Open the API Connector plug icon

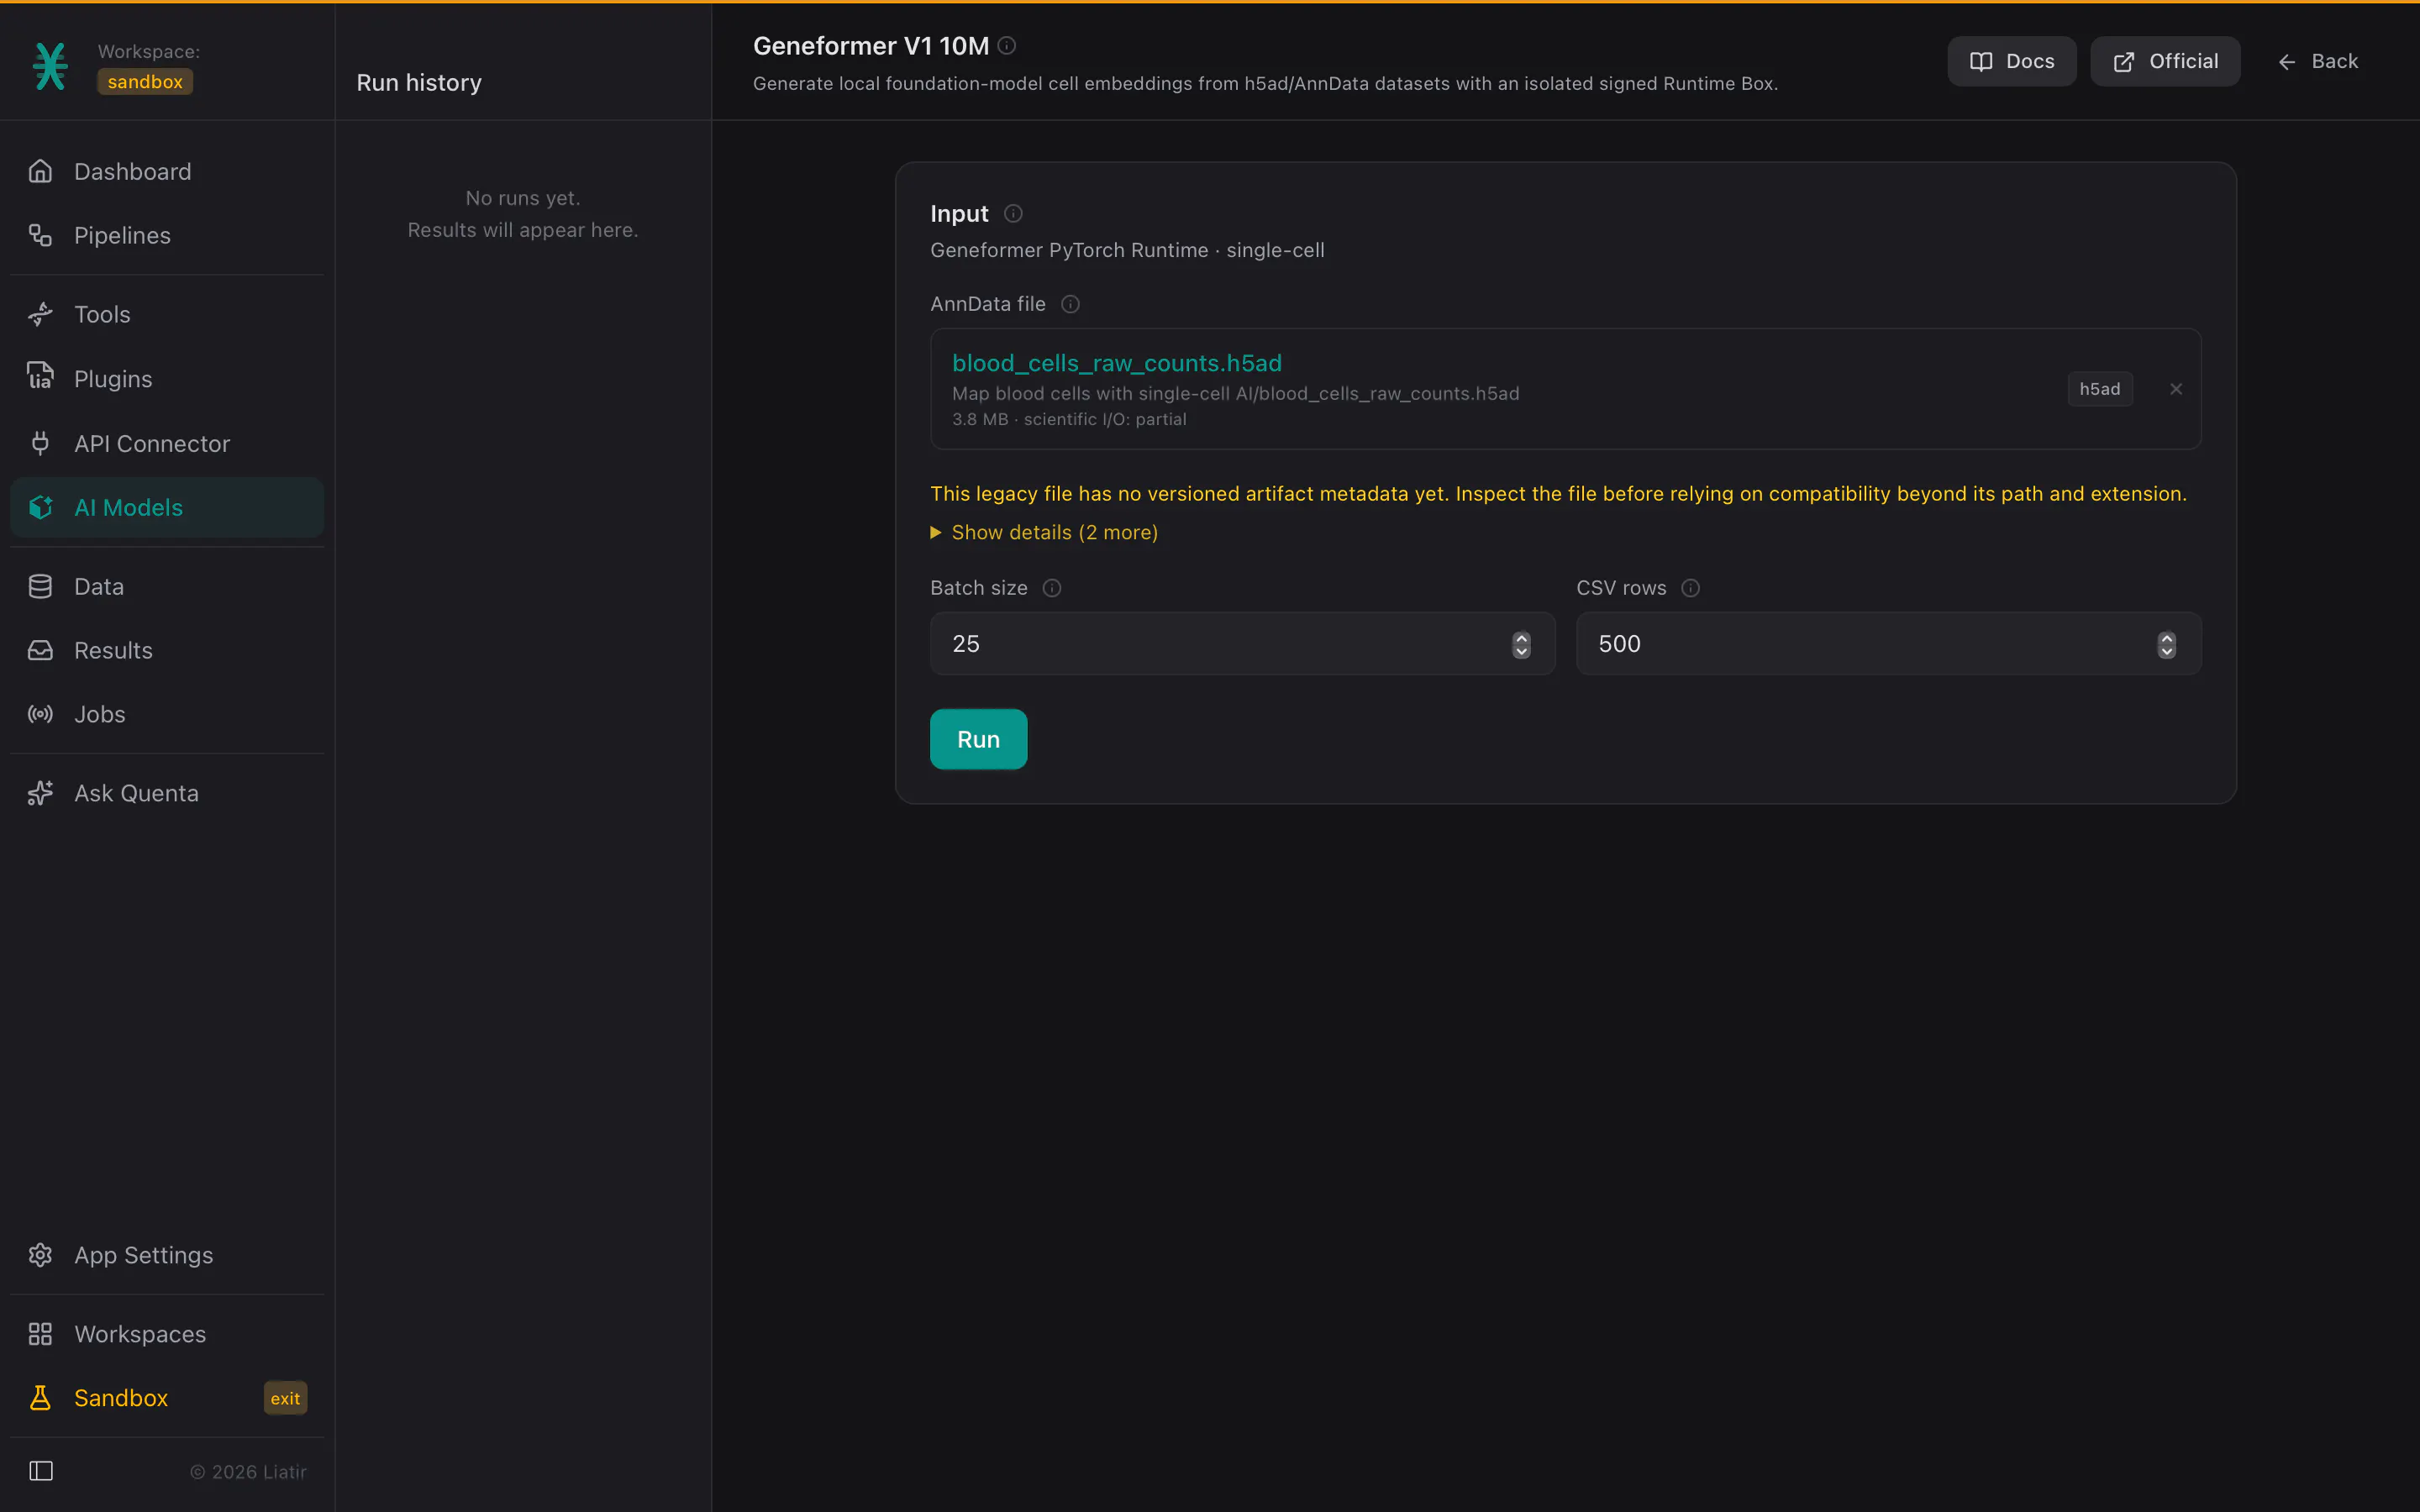pos(40,443)
